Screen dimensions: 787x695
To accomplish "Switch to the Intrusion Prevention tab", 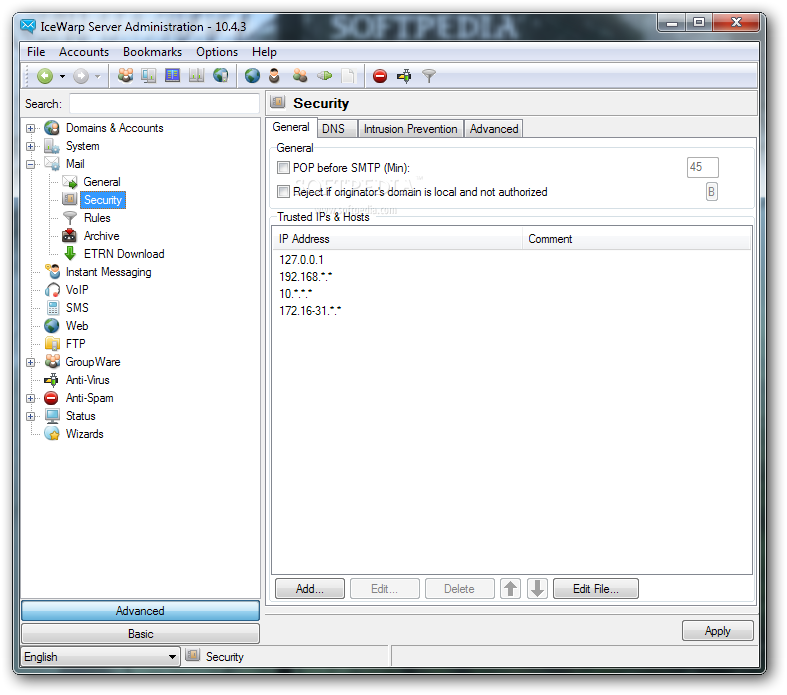I will [x=411, y=129].
